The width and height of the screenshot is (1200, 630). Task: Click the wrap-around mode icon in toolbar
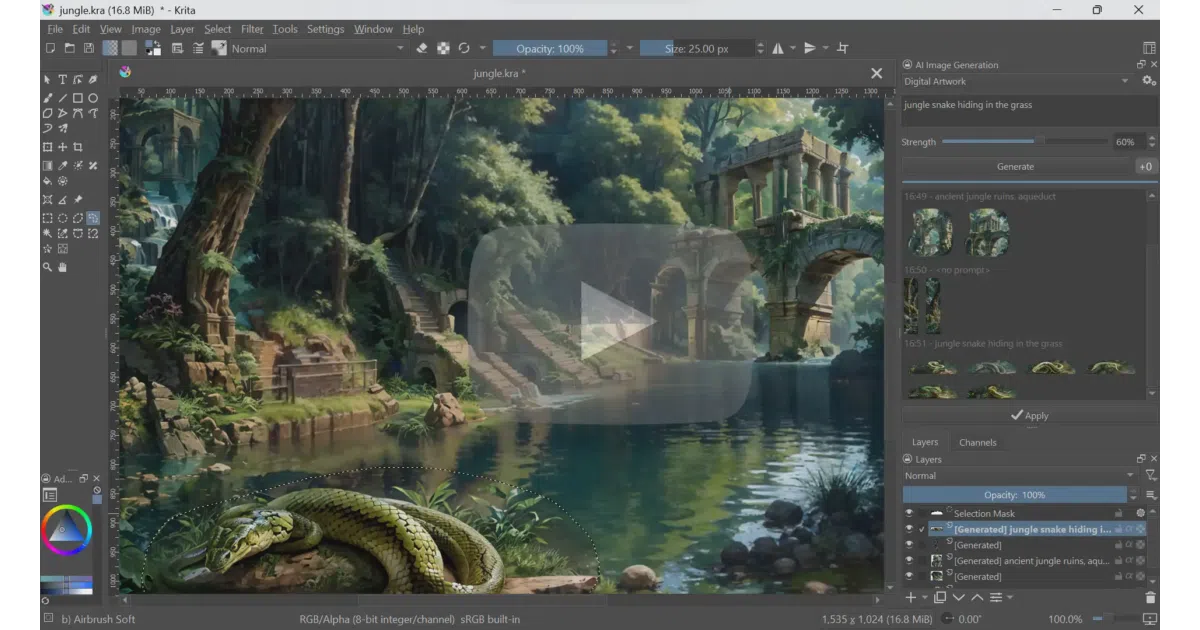[x=842, y=48]
